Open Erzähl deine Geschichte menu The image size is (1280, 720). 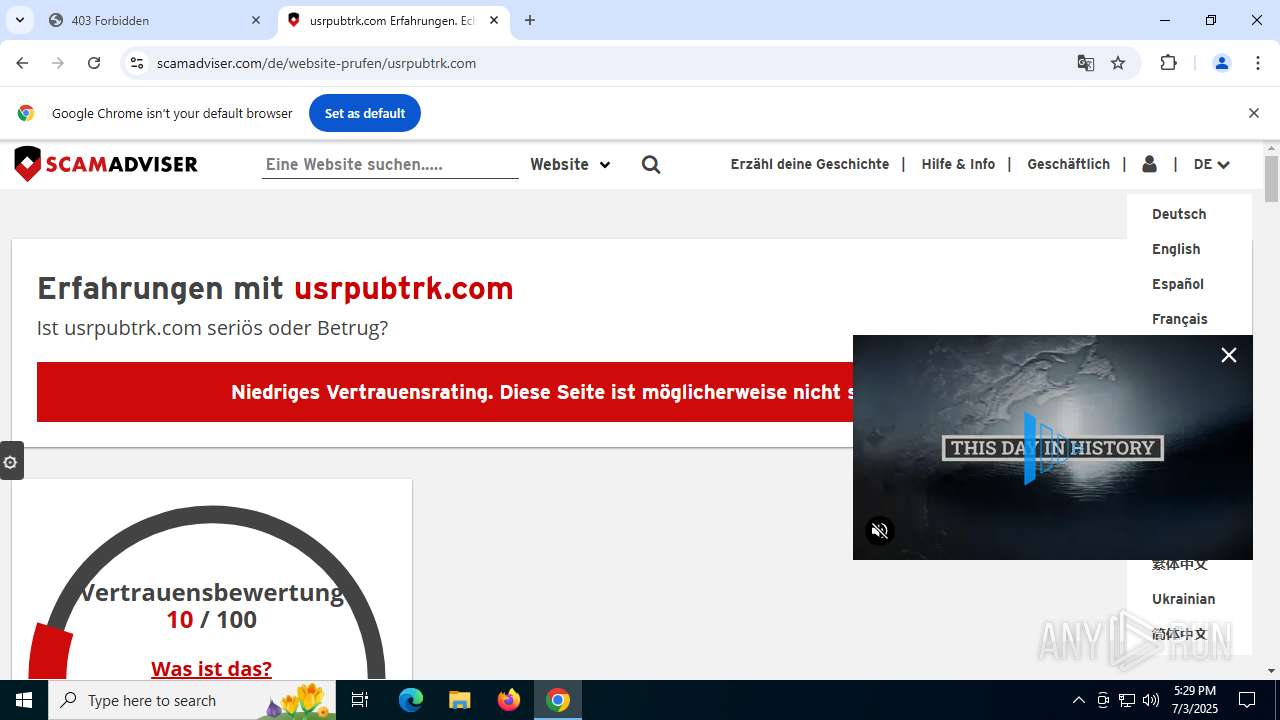point(810,164)
